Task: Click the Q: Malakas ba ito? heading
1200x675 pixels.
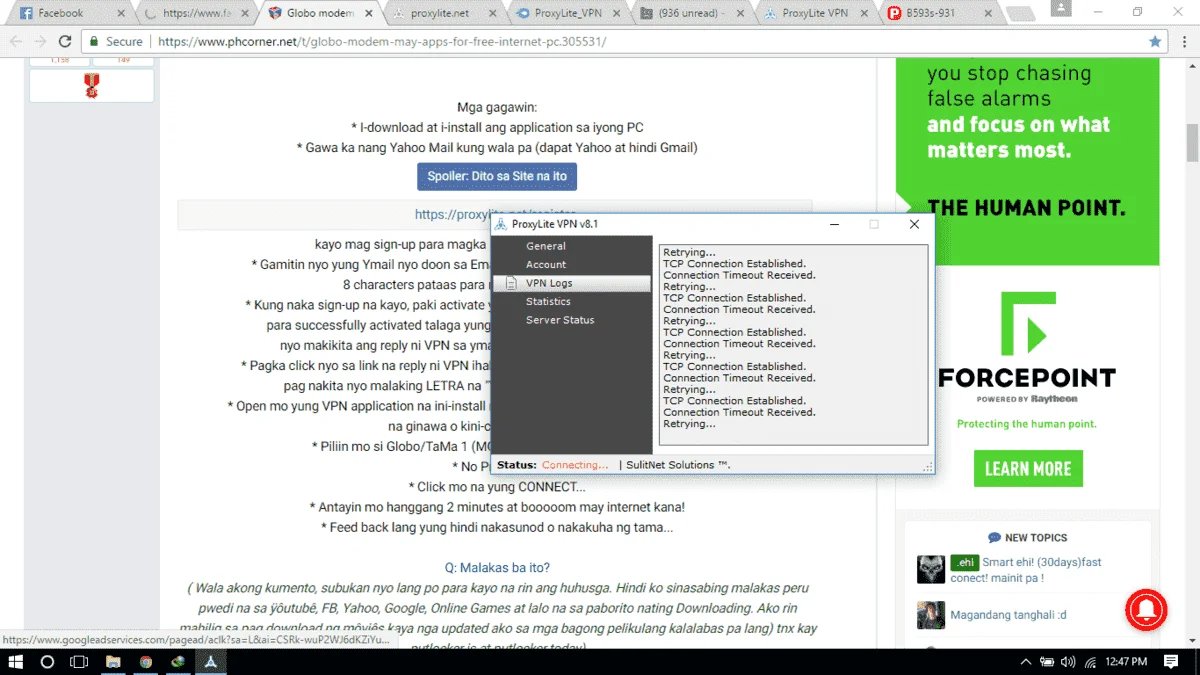Action: pos(497,567)
